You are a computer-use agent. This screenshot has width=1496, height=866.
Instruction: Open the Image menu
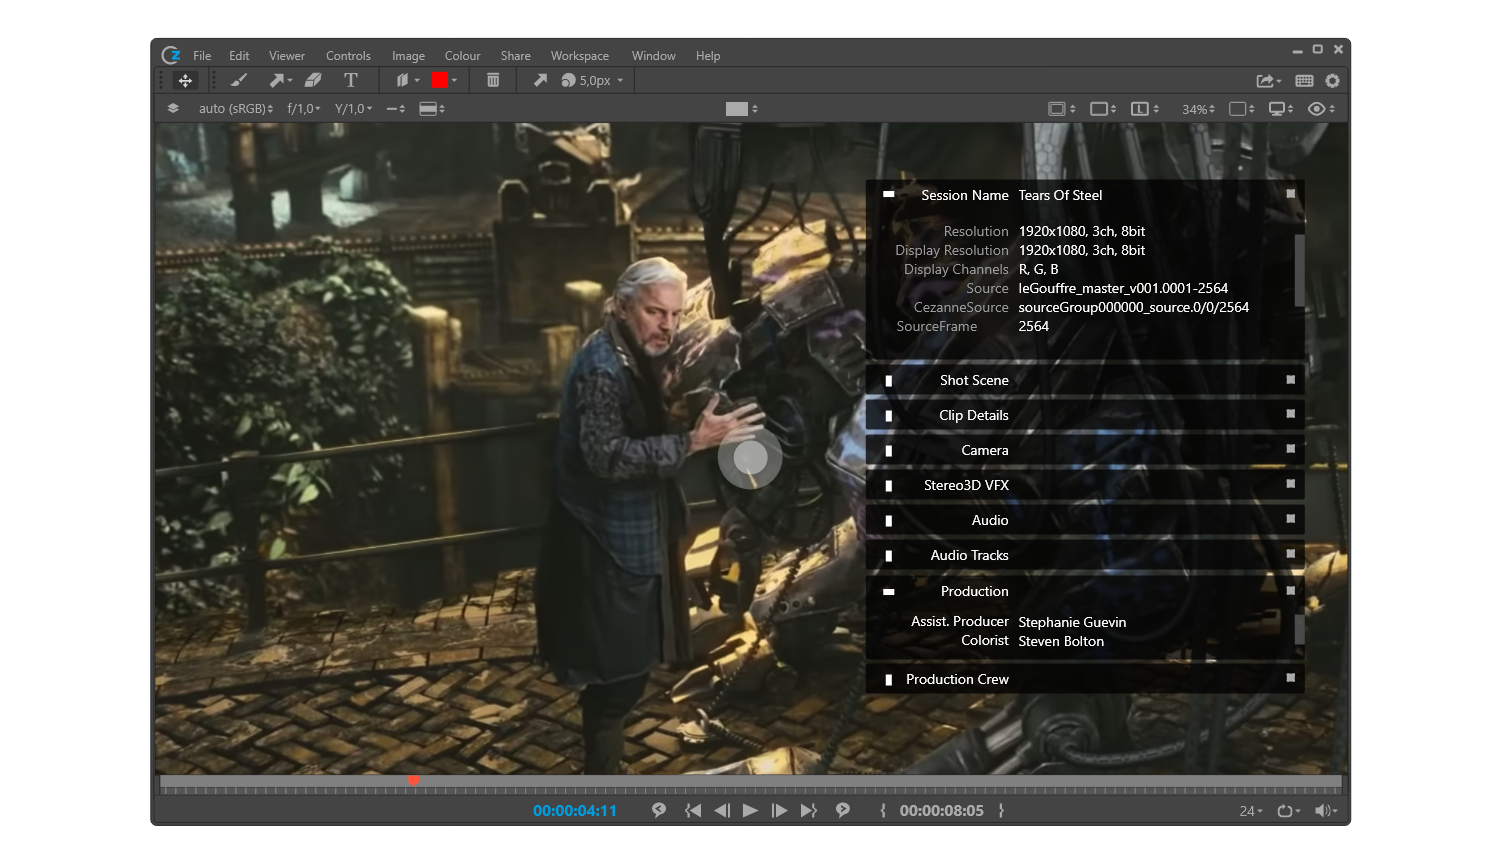tap(408, 56)
